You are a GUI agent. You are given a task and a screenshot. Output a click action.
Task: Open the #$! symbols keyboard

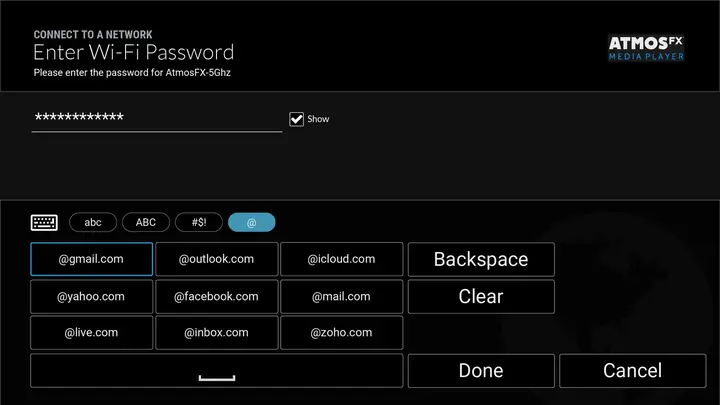point(199,223)
